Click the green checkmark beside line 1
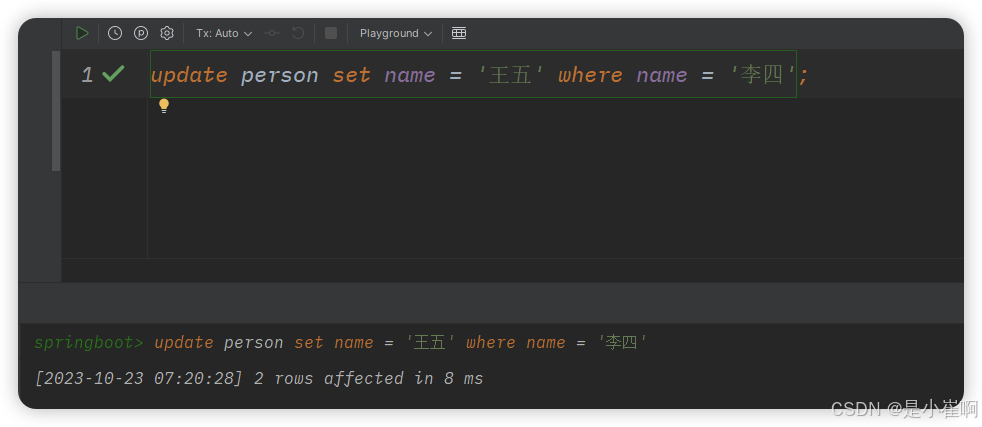 coord(113,74)
